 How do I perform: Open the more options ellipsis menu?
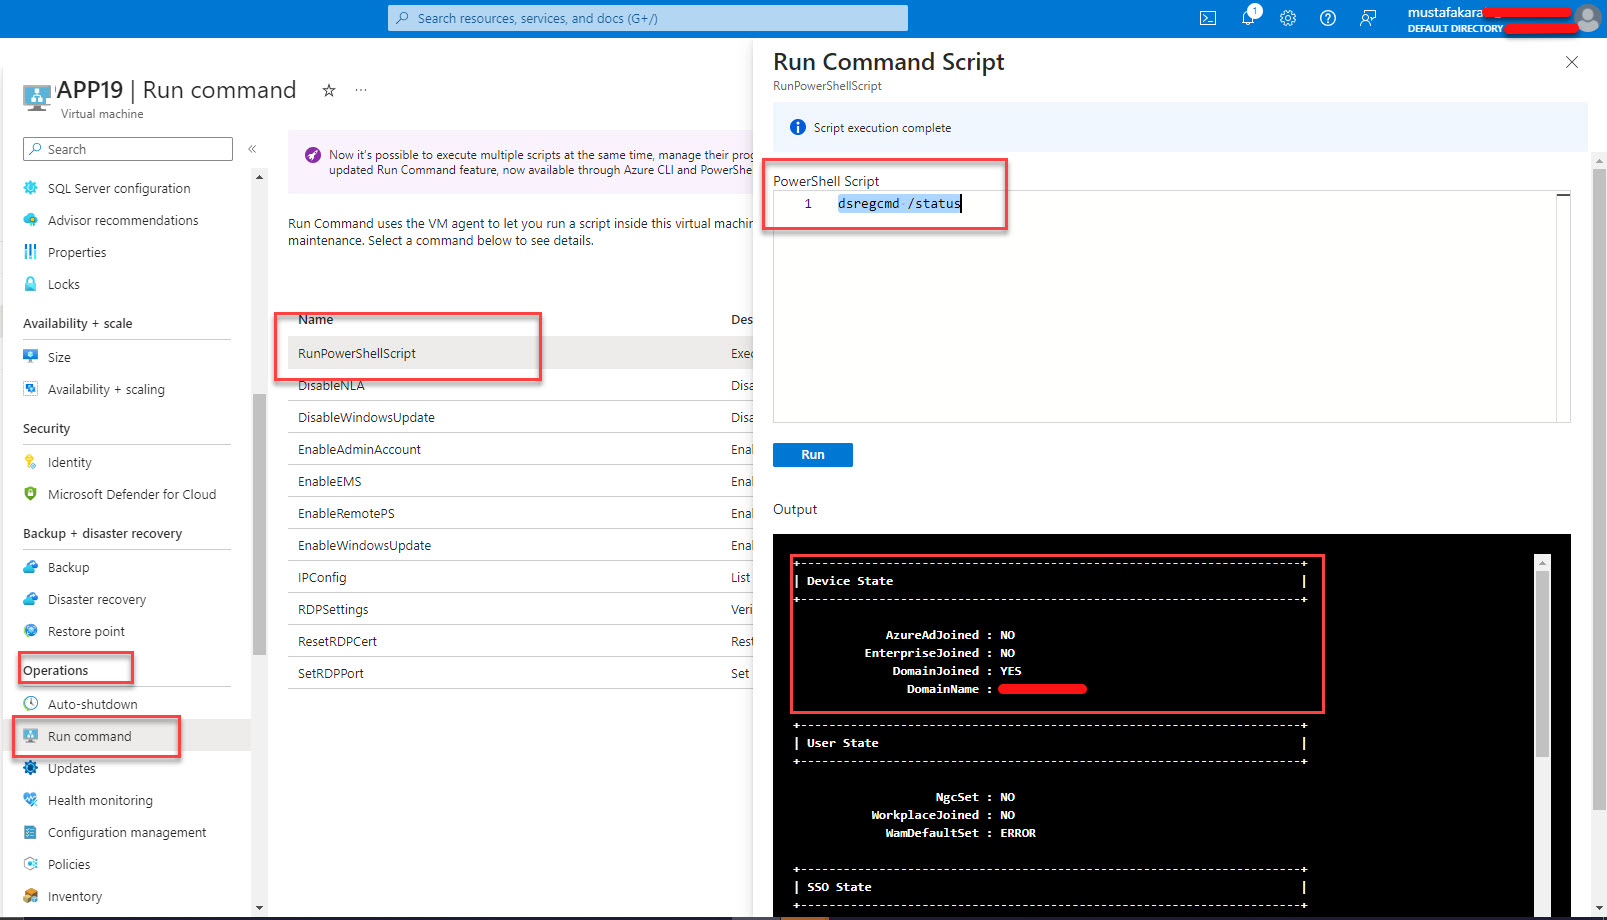[361, 91]
